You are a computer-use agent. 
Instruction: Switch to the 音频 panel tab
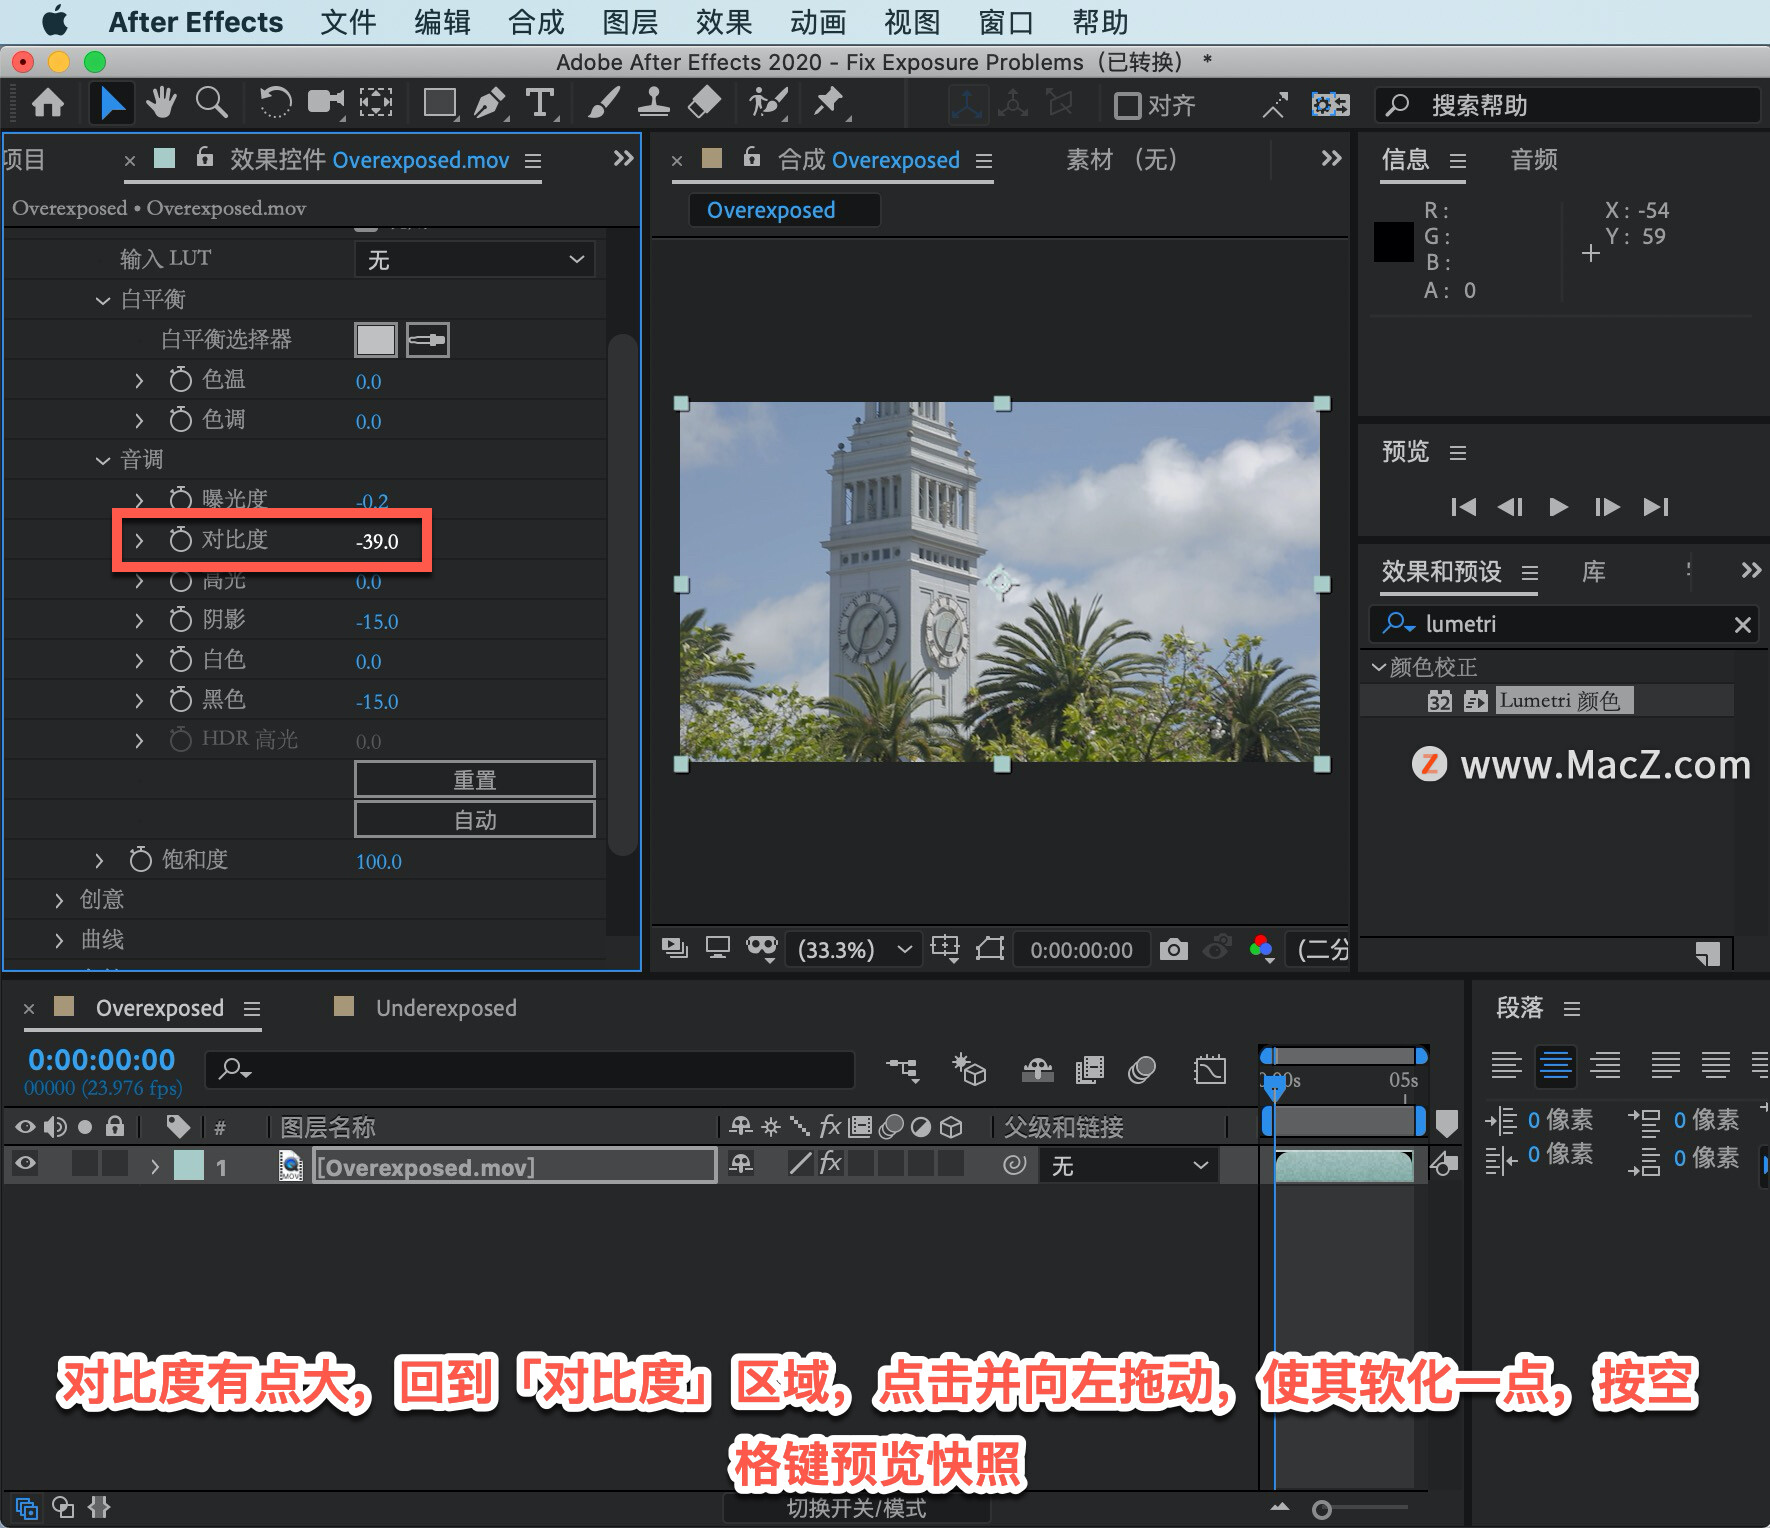[1534, 160]
